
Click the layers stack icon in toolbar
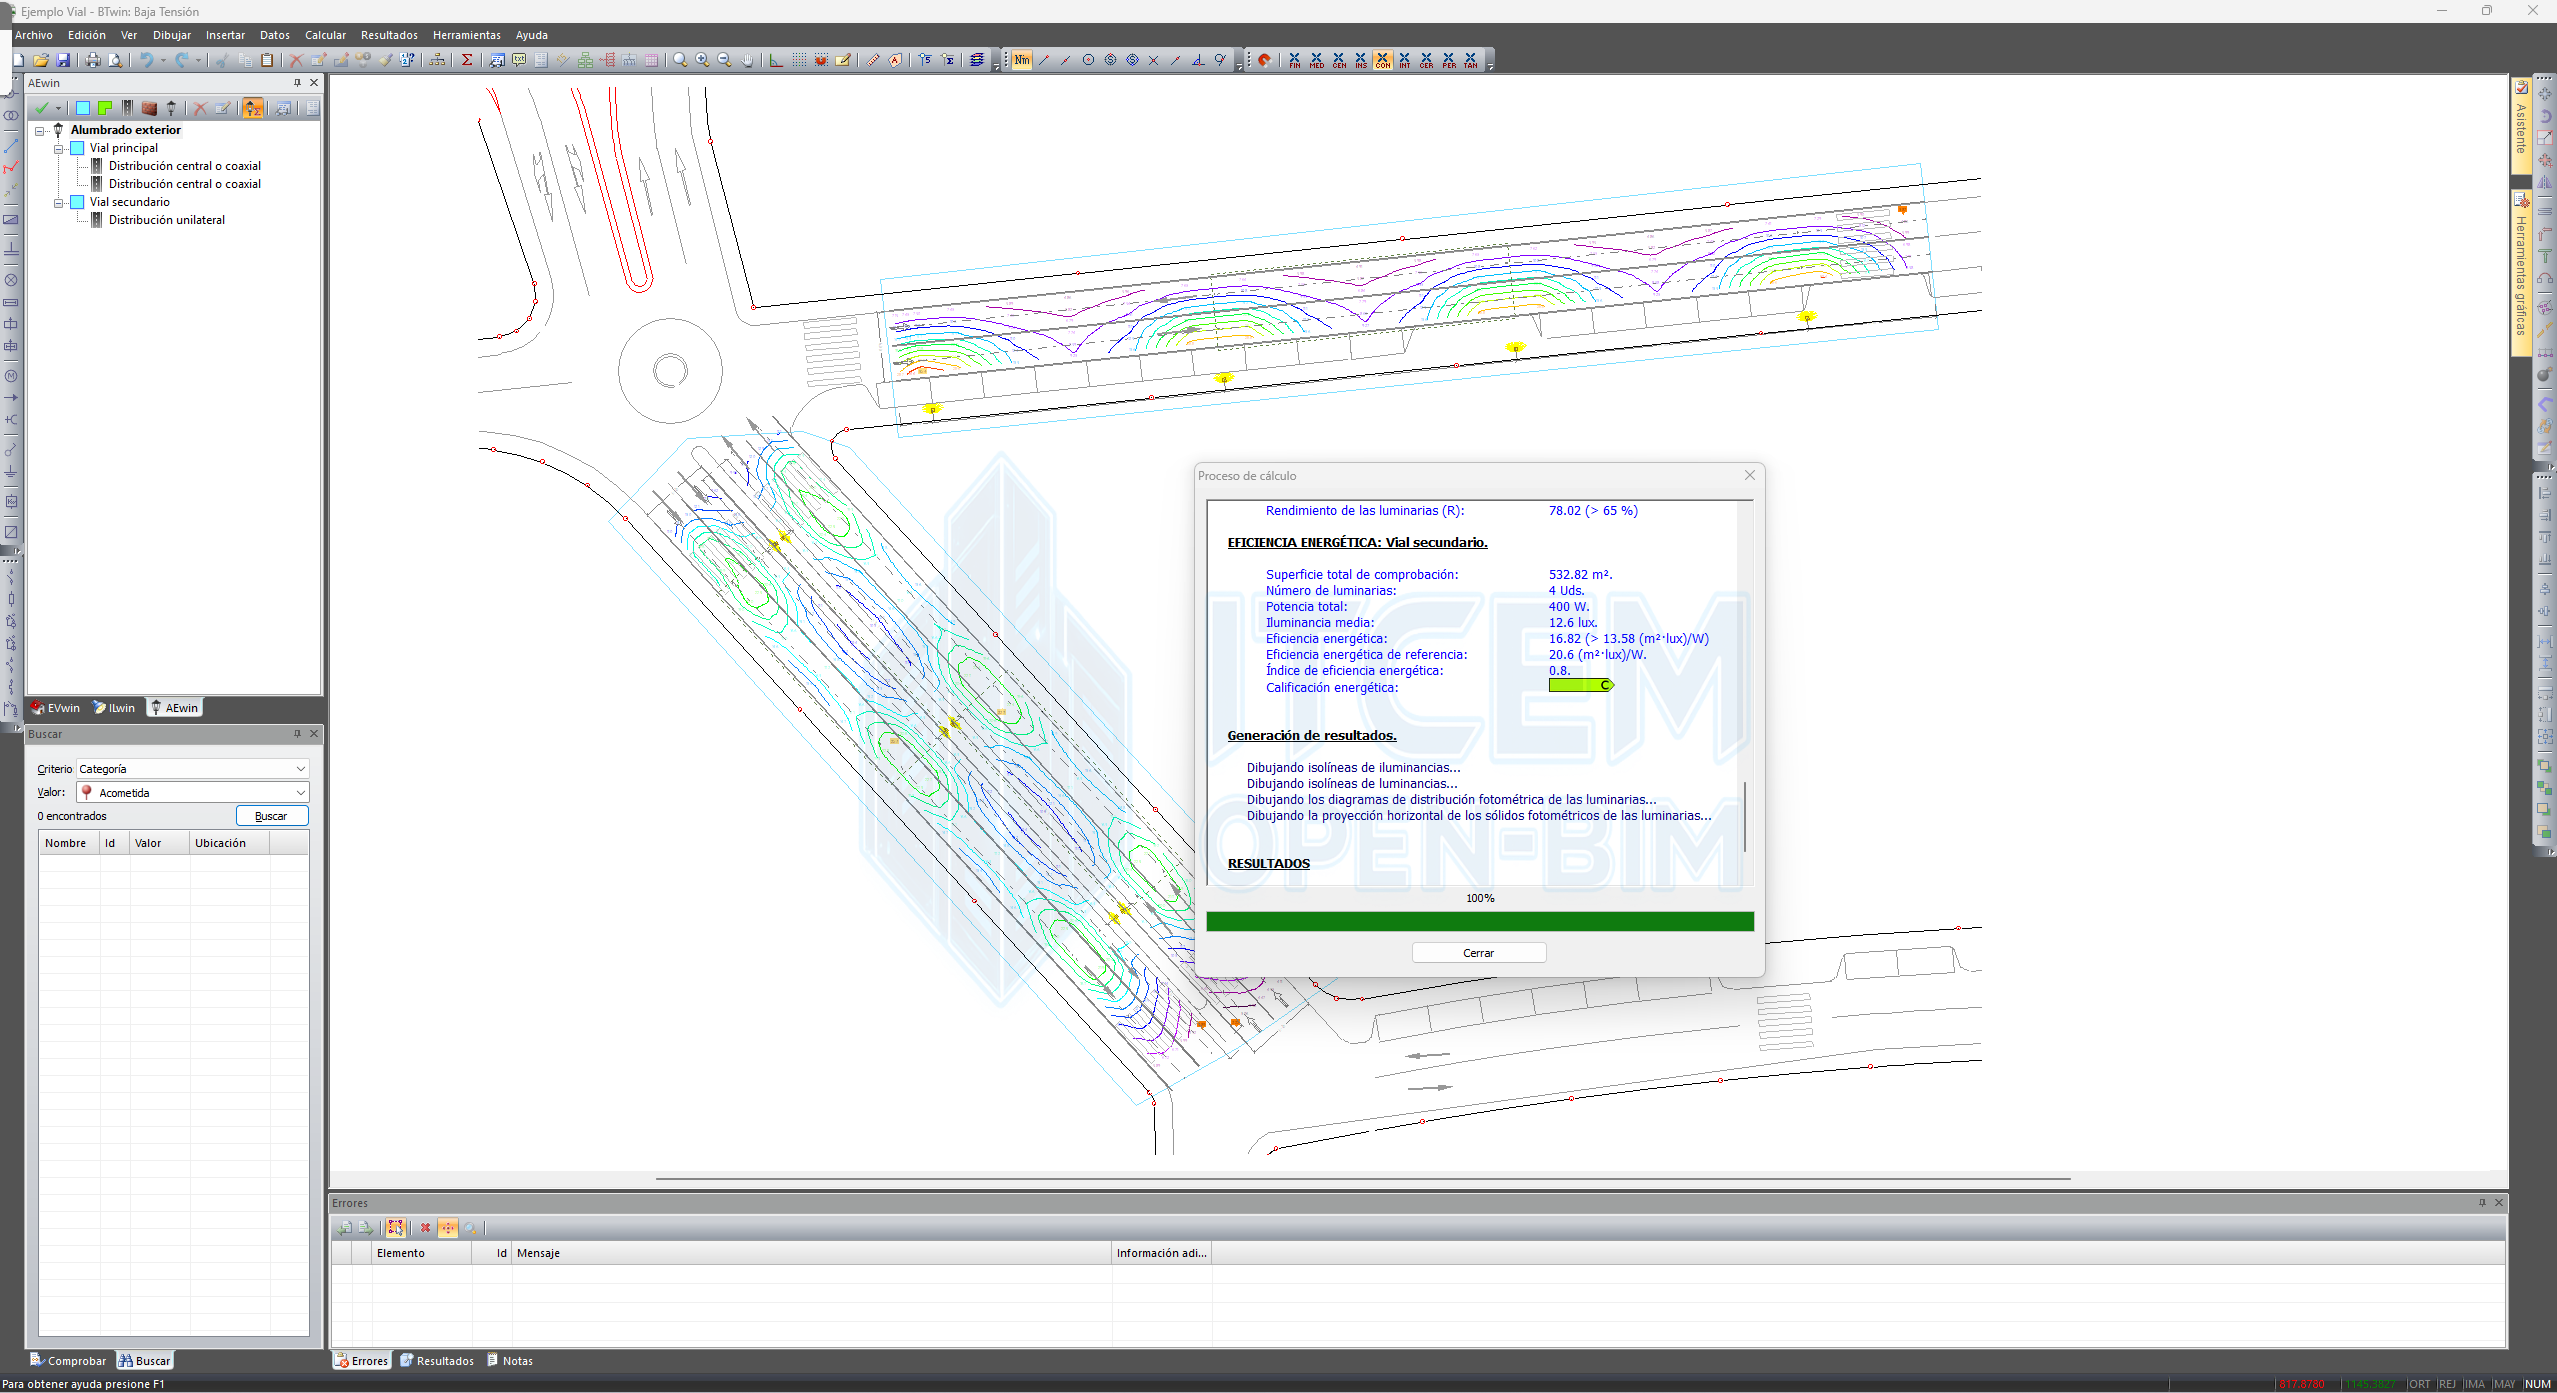tap(977, 60)
